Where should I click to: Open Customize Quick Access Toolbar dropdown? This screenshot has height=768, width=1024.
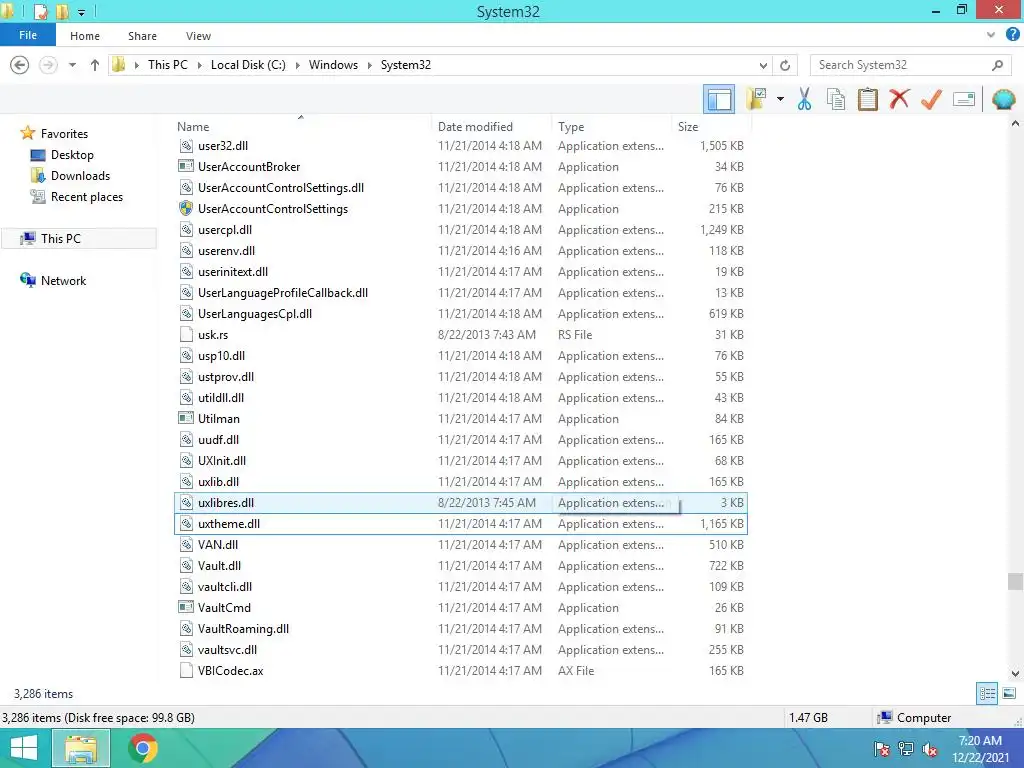click(81, 12)
